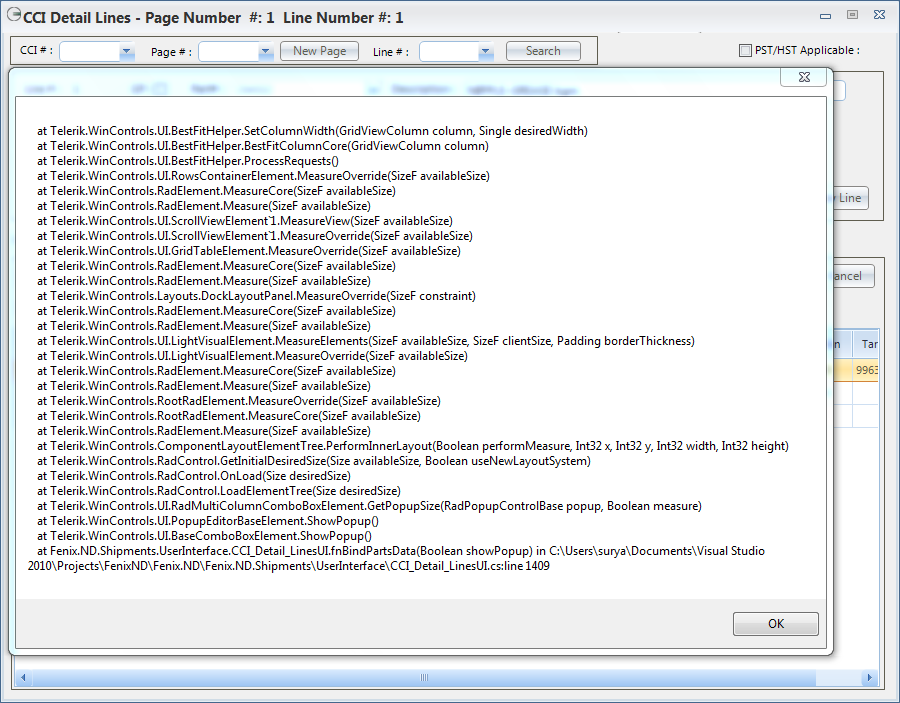
Task: Click the trace line 'ComponentLayoutElementTree.PerformInnerLayout'
Action: 413,446
